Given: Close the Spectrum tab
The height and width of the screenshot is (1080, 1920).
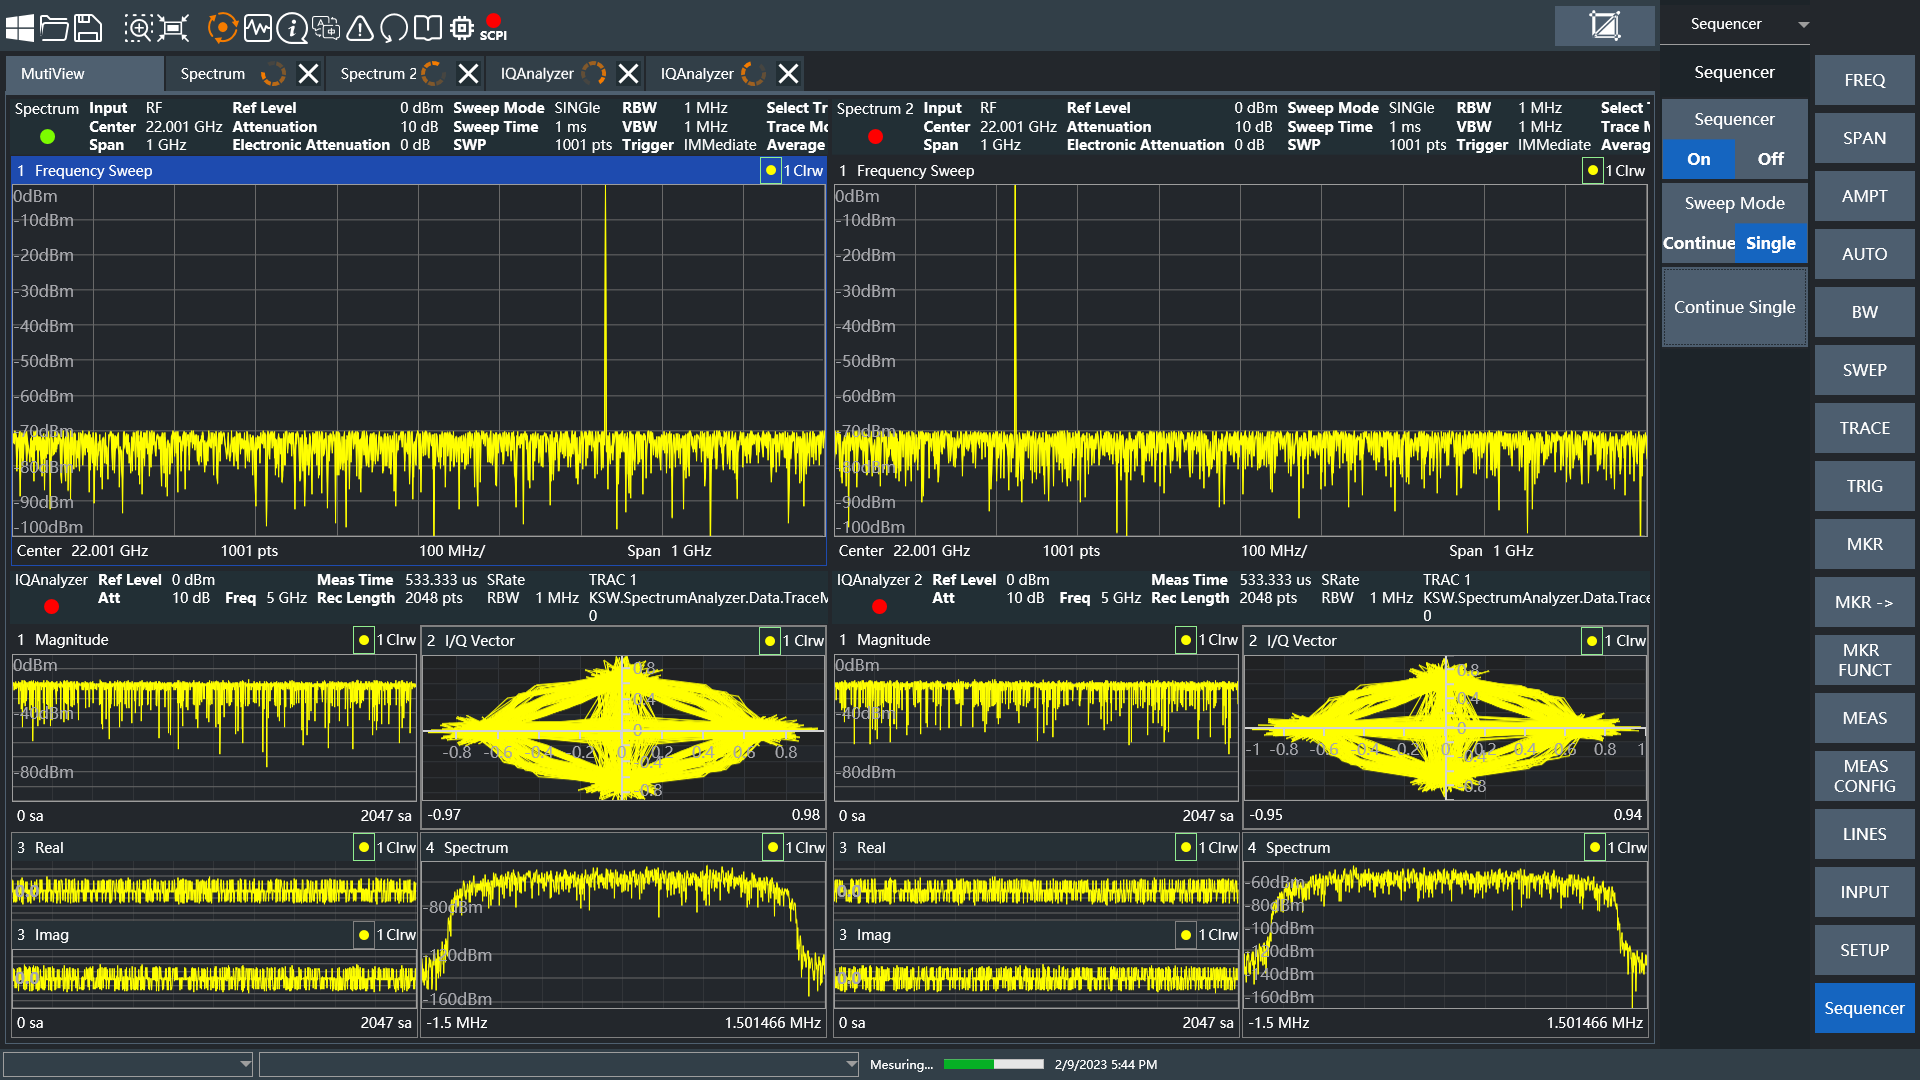Looking at the screenshot, I should pyautogui.click(x=308, y=73).
